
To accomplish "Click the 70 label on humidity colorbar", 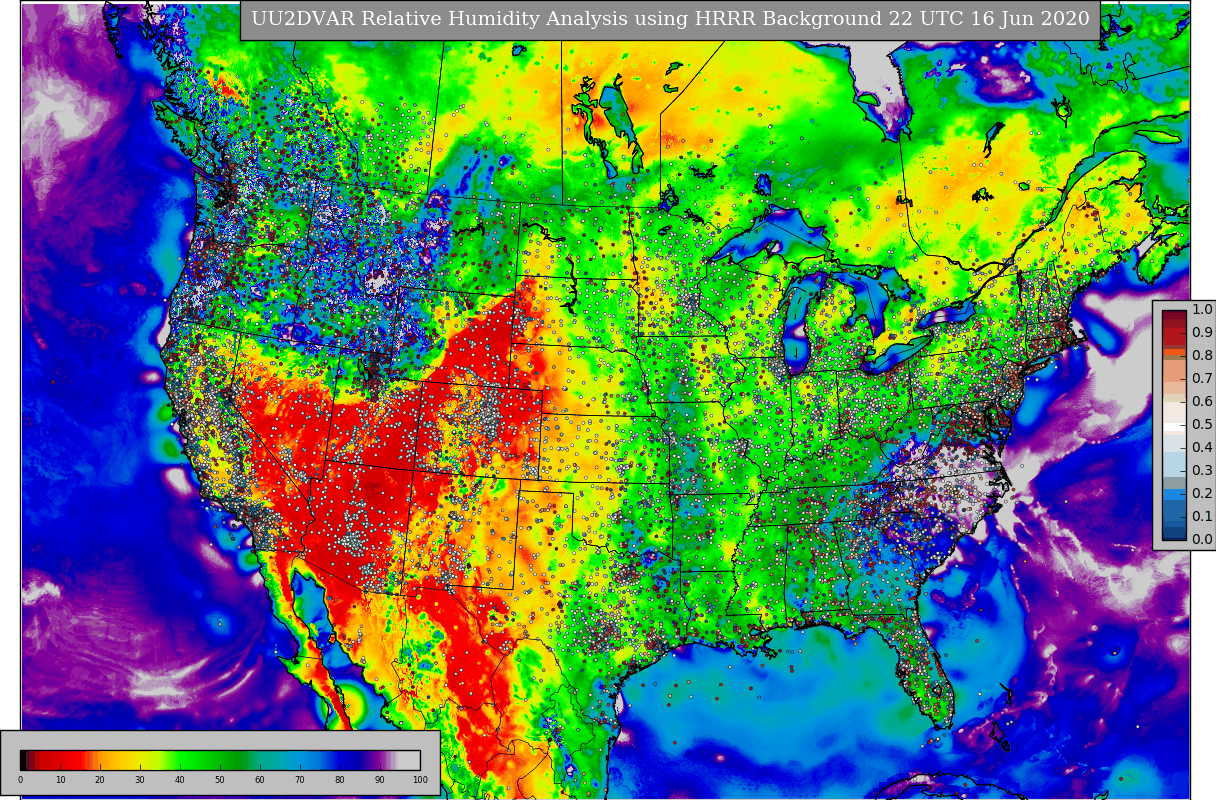I will click(x=300, y=780).
